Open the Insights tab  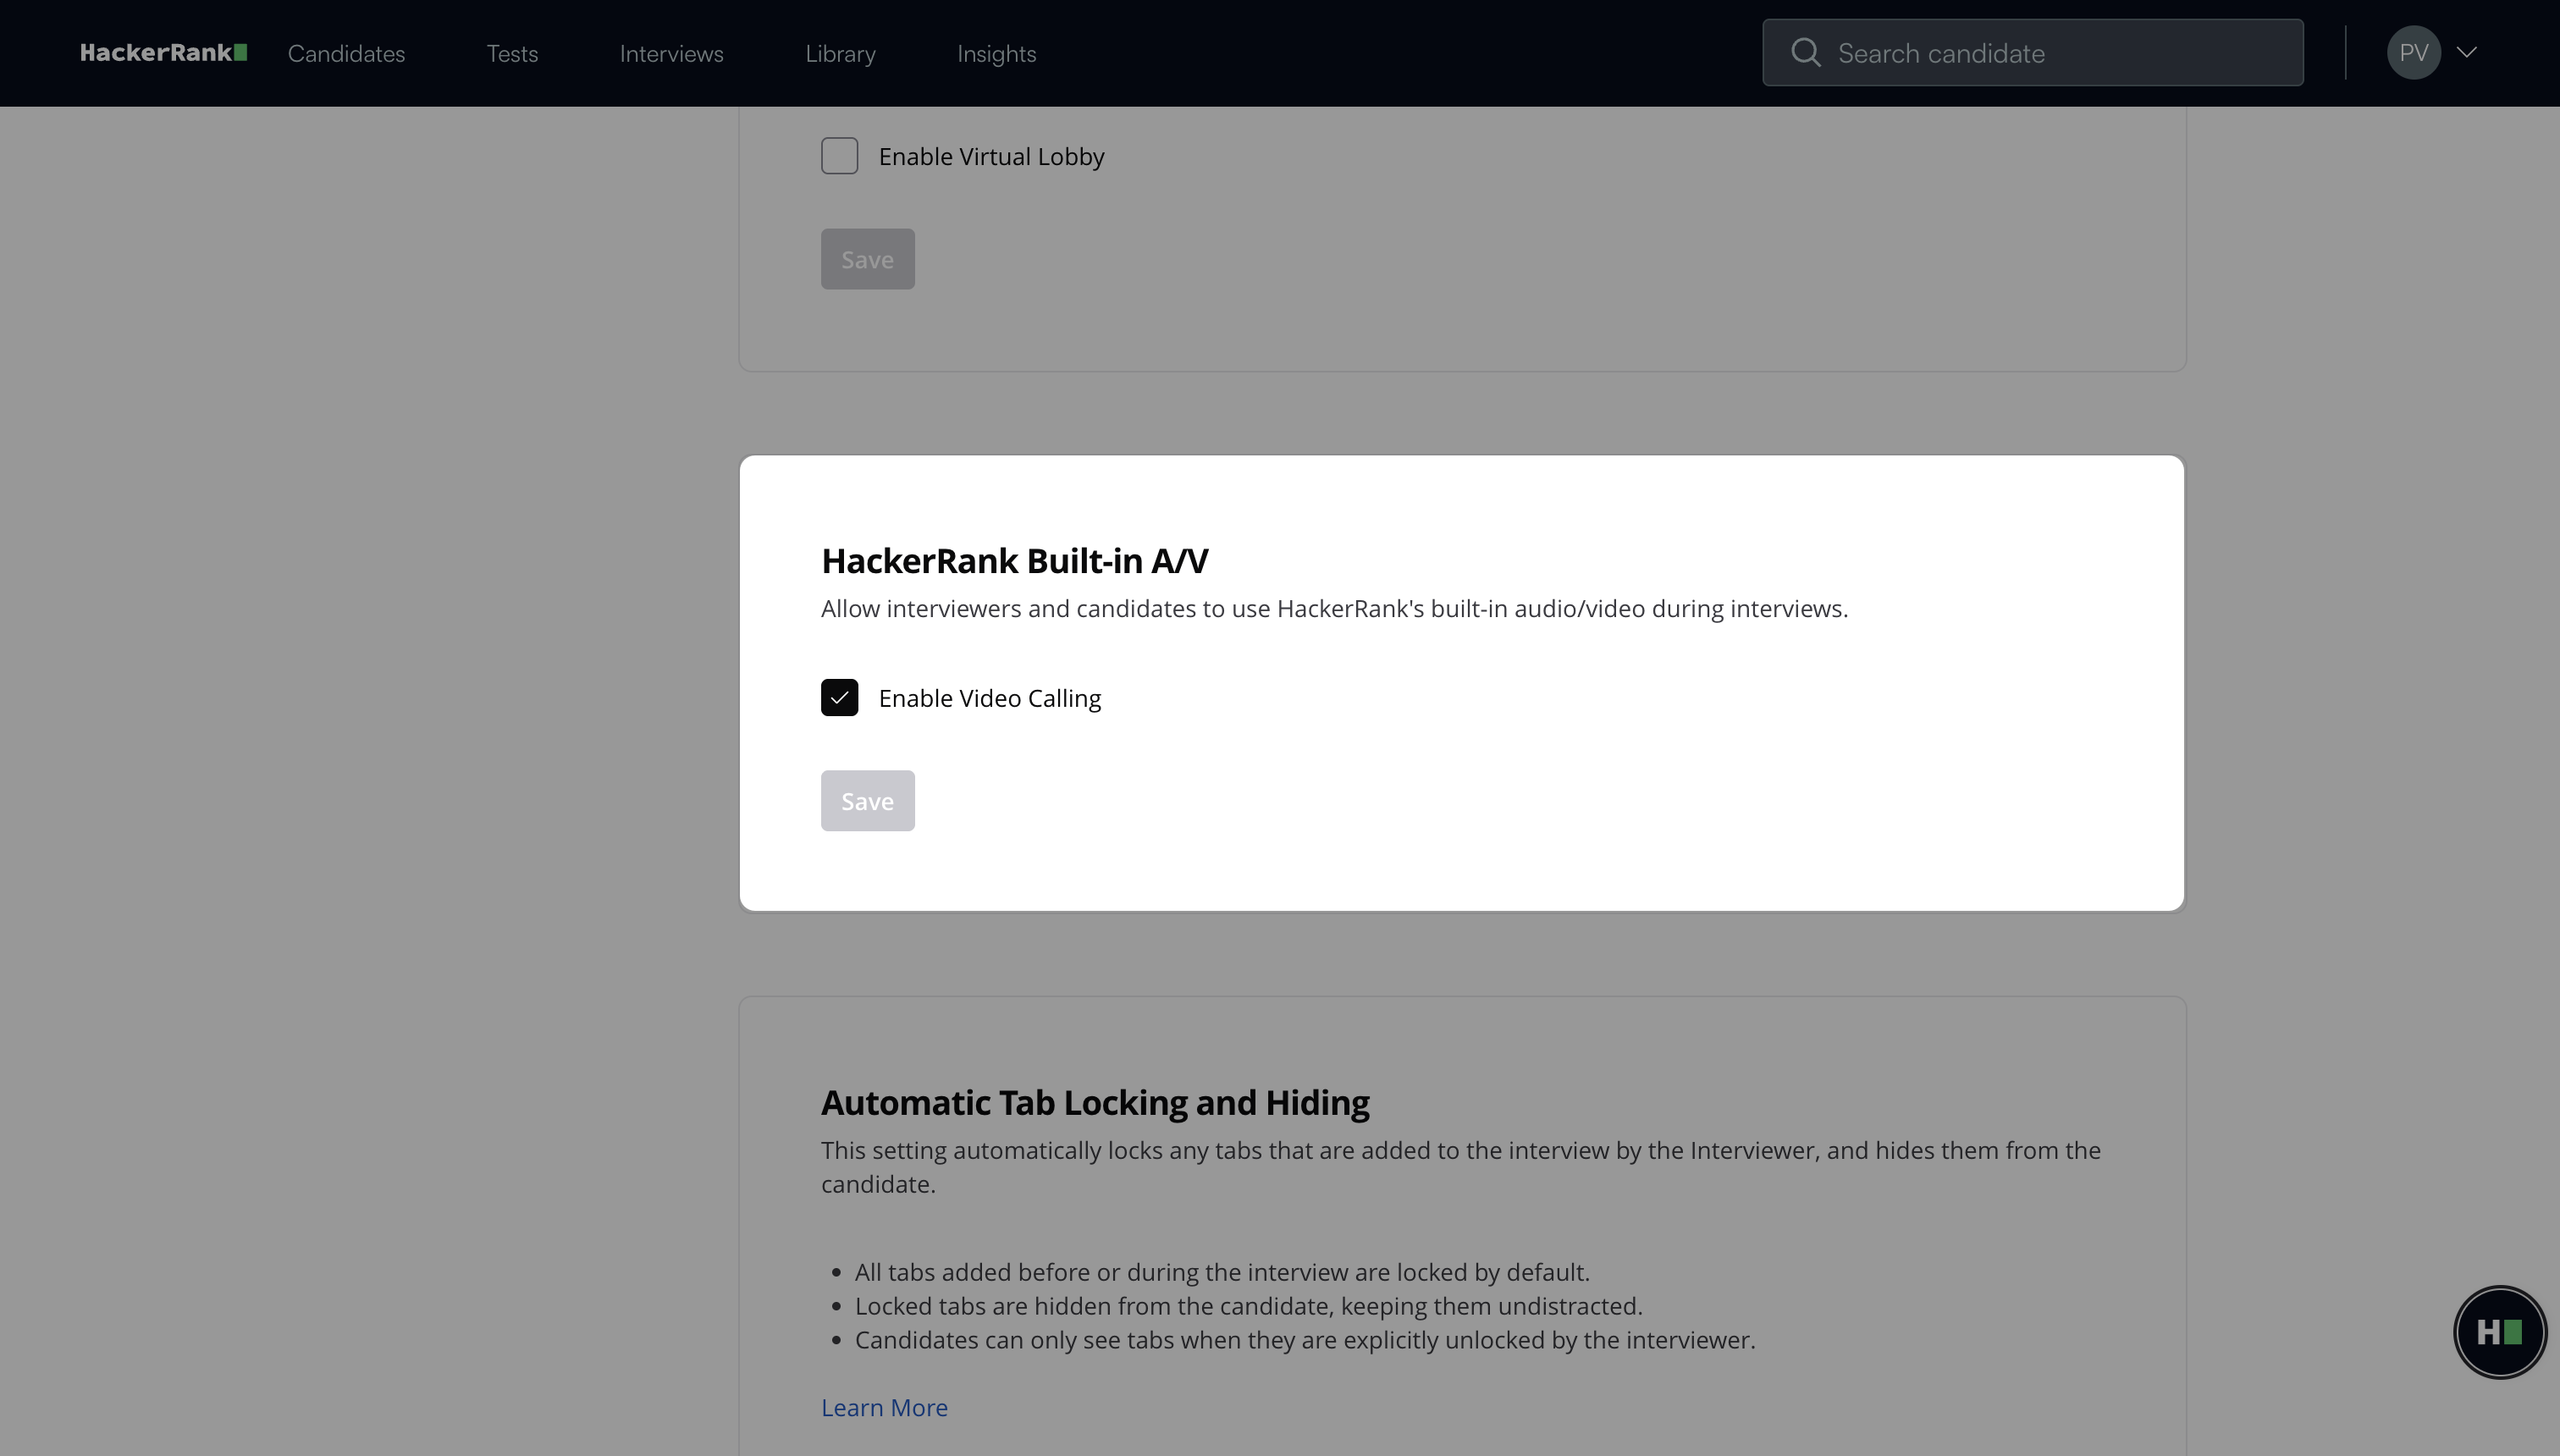tap(996, 54)
